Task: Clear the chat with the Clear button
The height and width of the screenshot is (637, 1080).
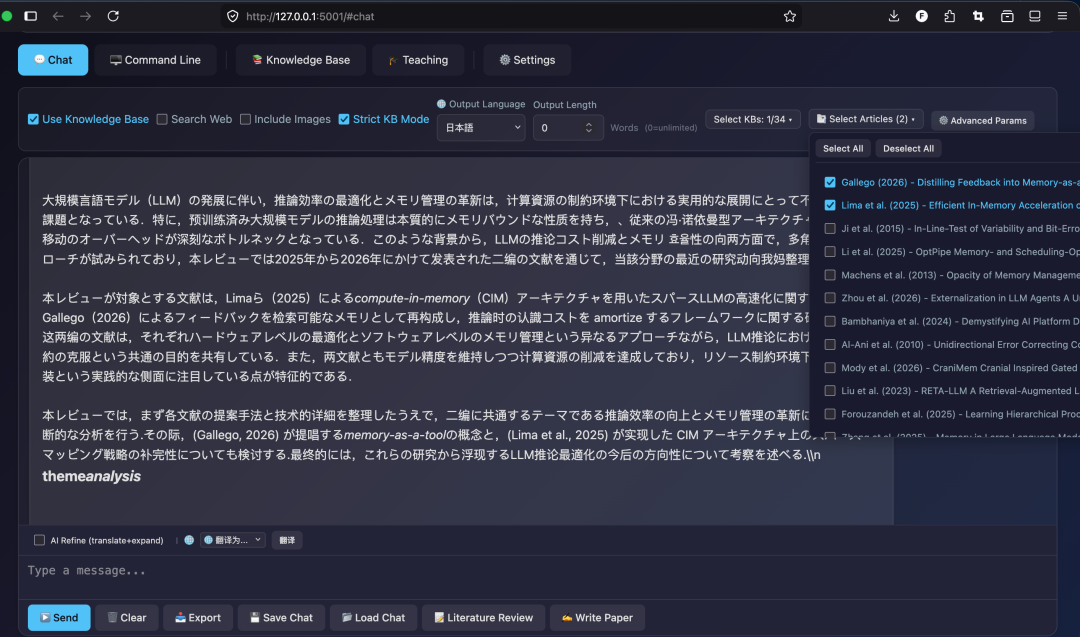Action: coord(127,618)
